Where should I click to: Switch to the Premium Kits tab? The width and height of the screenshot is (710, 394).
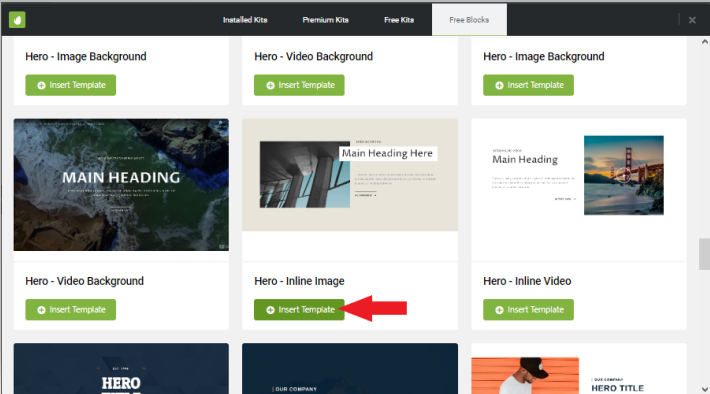coord(326,20)
